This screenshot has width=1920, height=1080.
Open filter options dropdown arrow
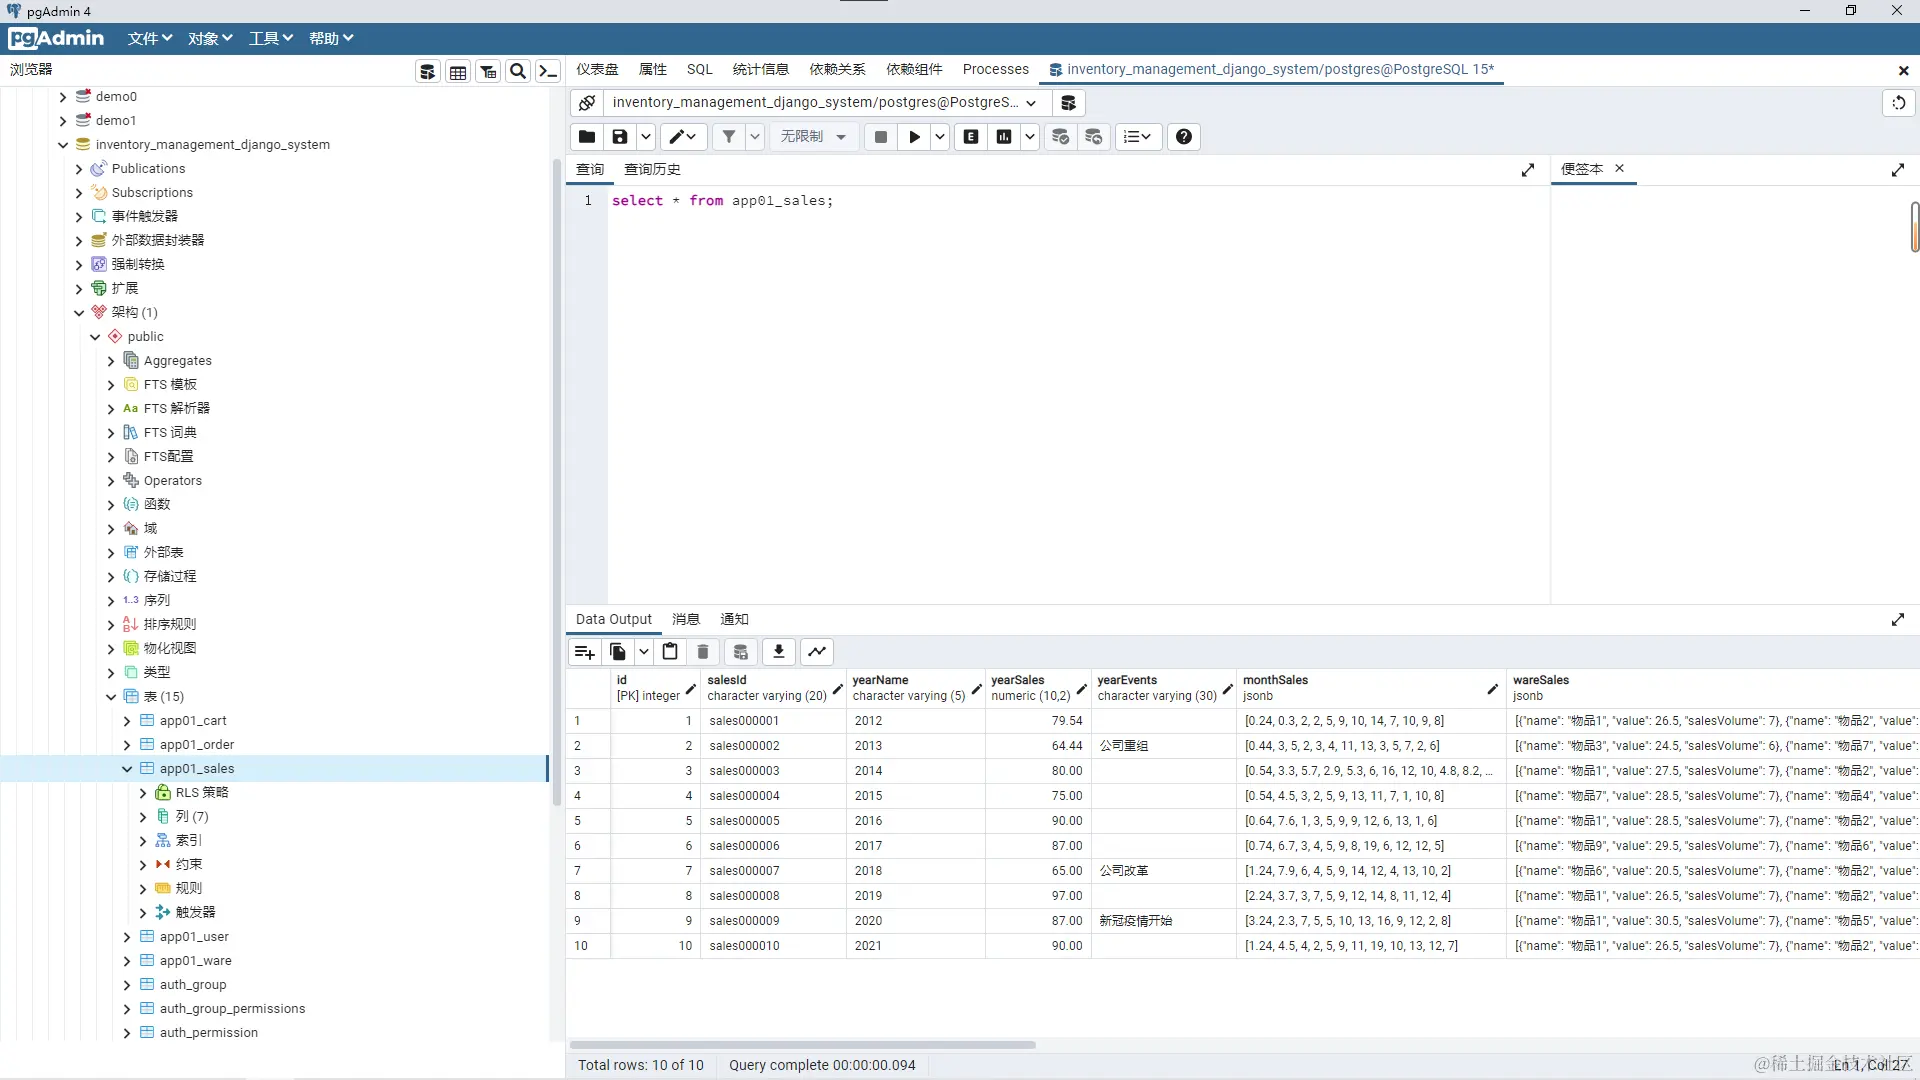[x=755, y=137]
